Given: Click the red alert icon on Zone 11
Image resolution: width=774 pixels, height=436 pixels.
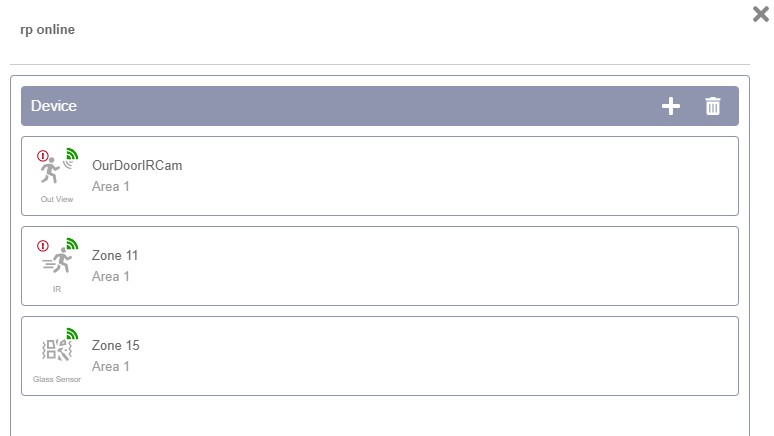Looking at the screenshot, I should point(43,246).
